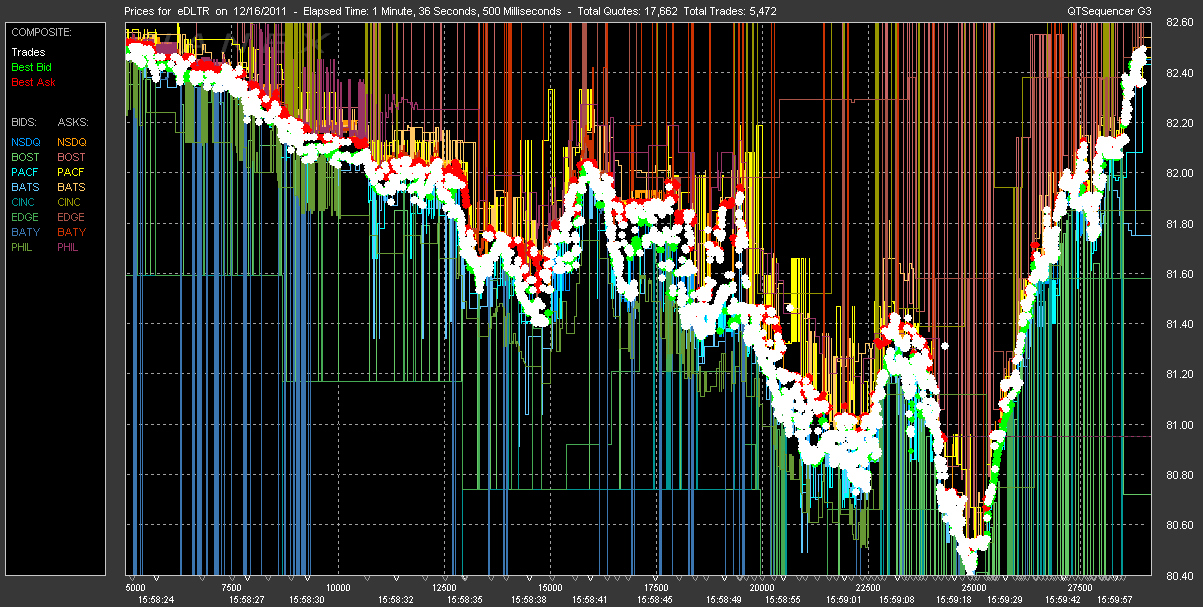Screen dimensions: 1203x607
Task: Pick BOST in the BIDS legend column
Action: pos(26,157)
